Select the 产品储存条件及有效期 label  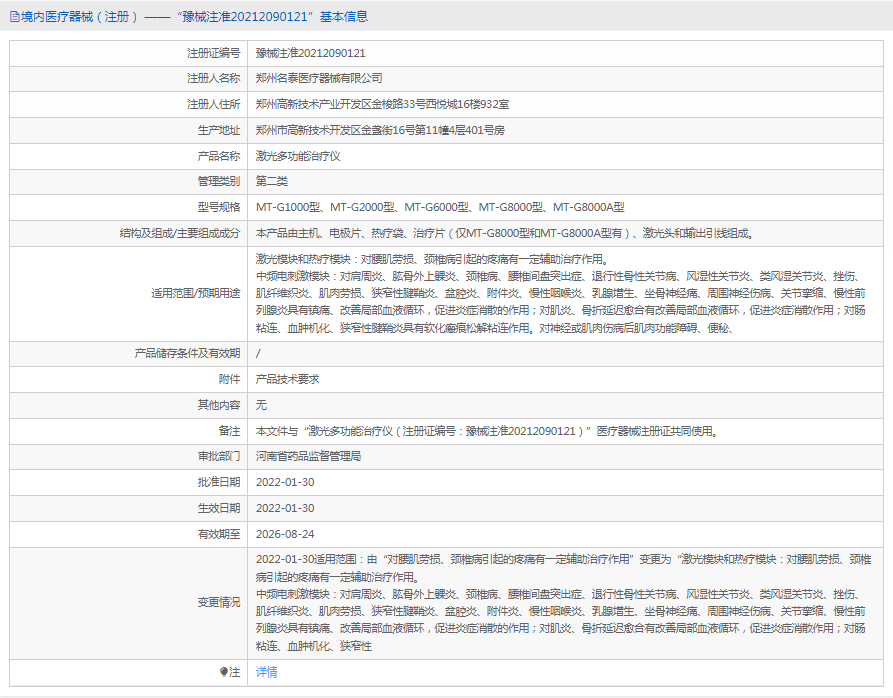click(187, 354)
